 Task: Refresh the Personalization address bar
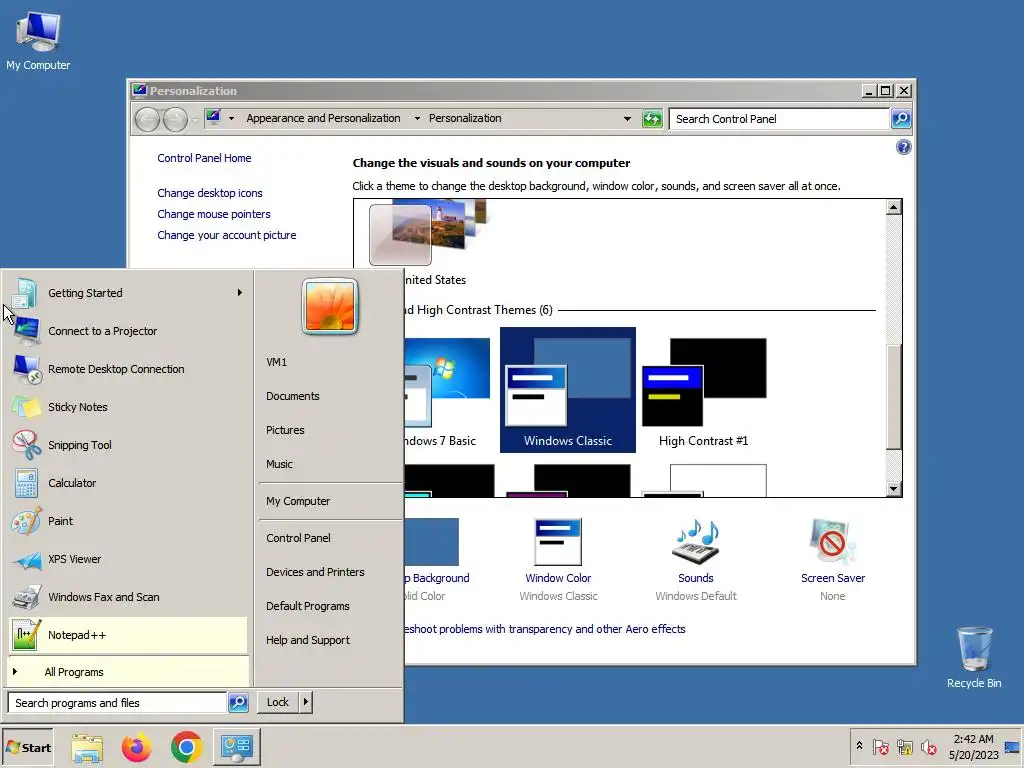coord(652,119)
